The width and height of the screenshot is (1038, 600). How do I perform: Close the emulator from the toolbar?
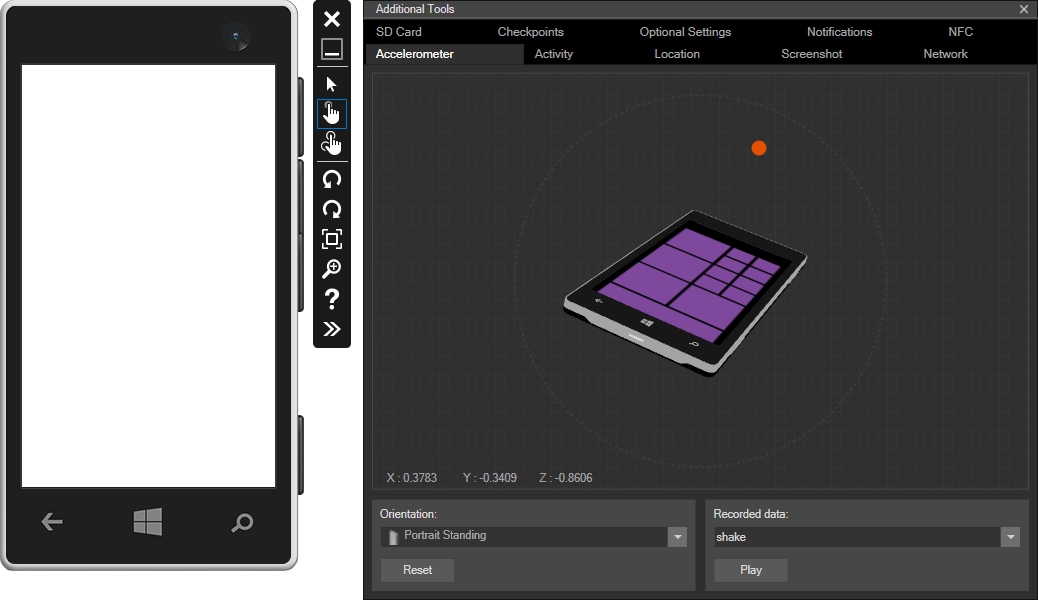(x=332, y=19)
